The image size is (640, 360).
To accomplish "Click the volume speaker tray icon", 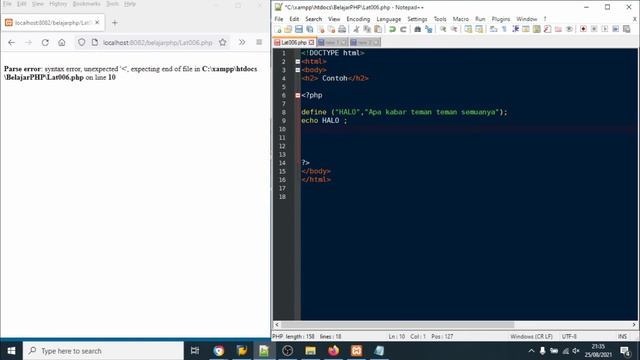I will point(576,351).
